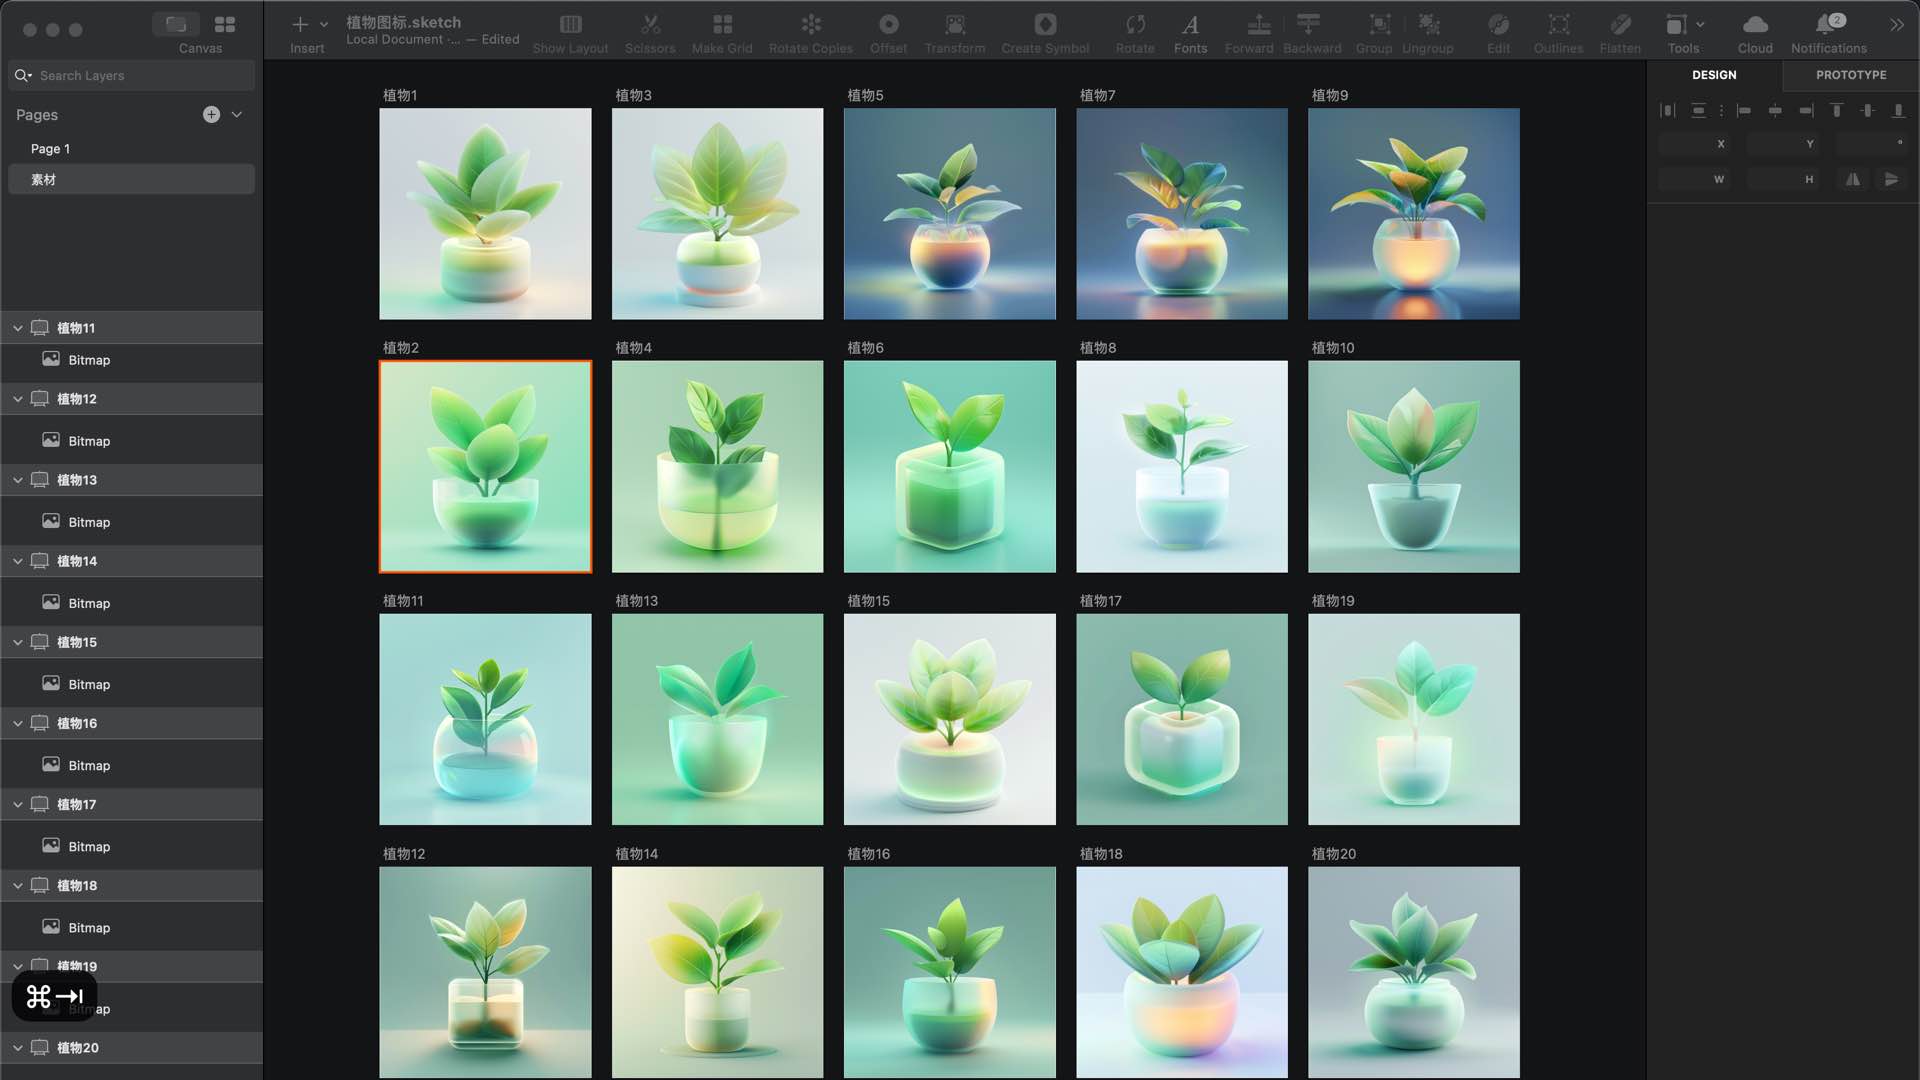Image resolution: width=1920 pixels, height=1080 pixels.
Task: Switch to the PROTOTYPE tab
Action: (1850, 74)
